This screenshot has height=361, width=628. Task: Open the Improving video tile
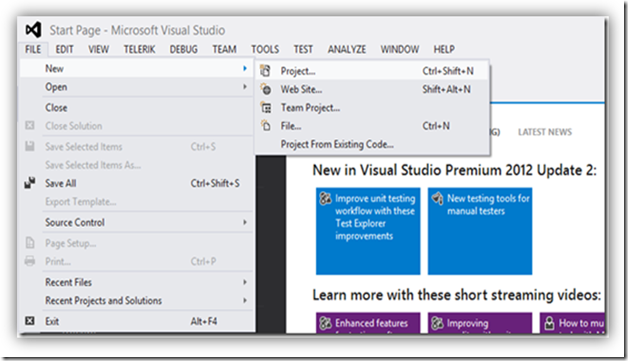pos(480,323)
